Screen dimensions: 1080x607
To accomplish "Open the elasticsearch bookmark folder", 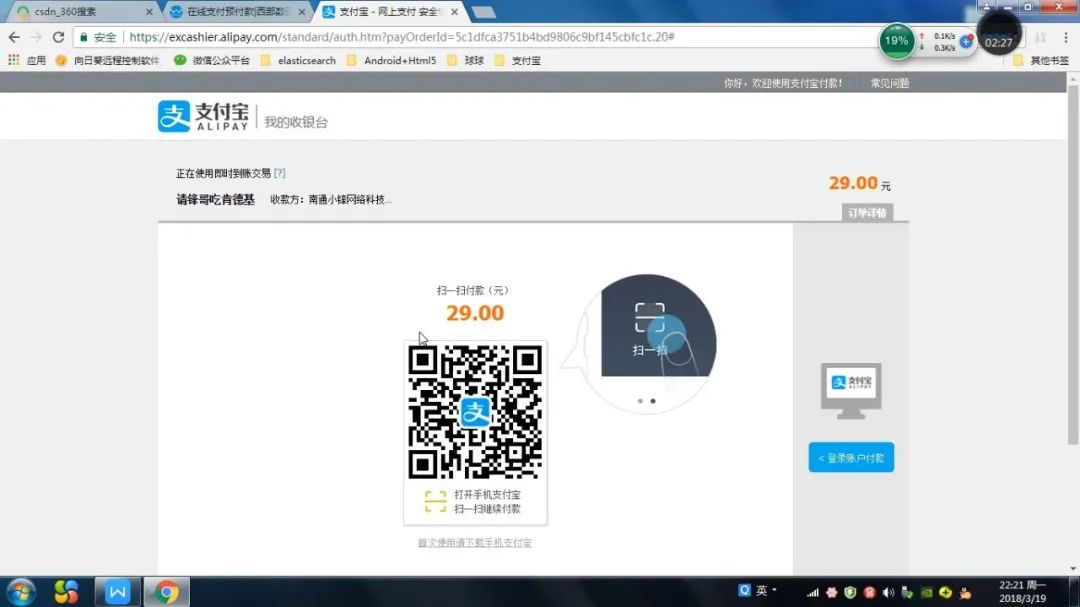I will pos(298,61).
